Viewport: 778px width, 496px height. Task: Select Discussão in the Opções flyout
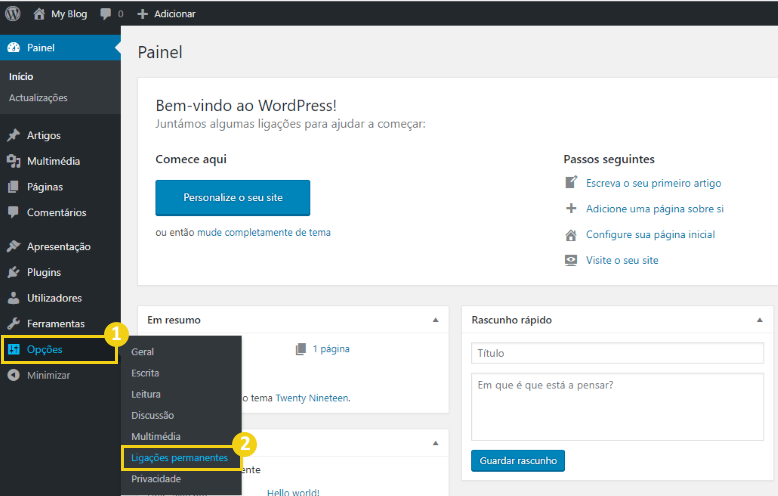[x=152, y=415]
